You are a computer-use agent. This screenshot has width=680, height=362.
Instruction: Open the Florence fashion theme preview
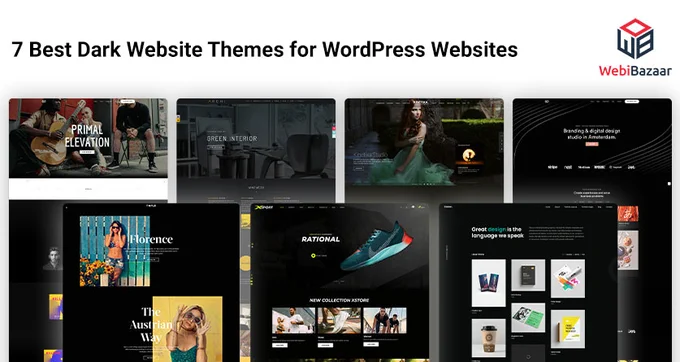click(x=151, y=282)
